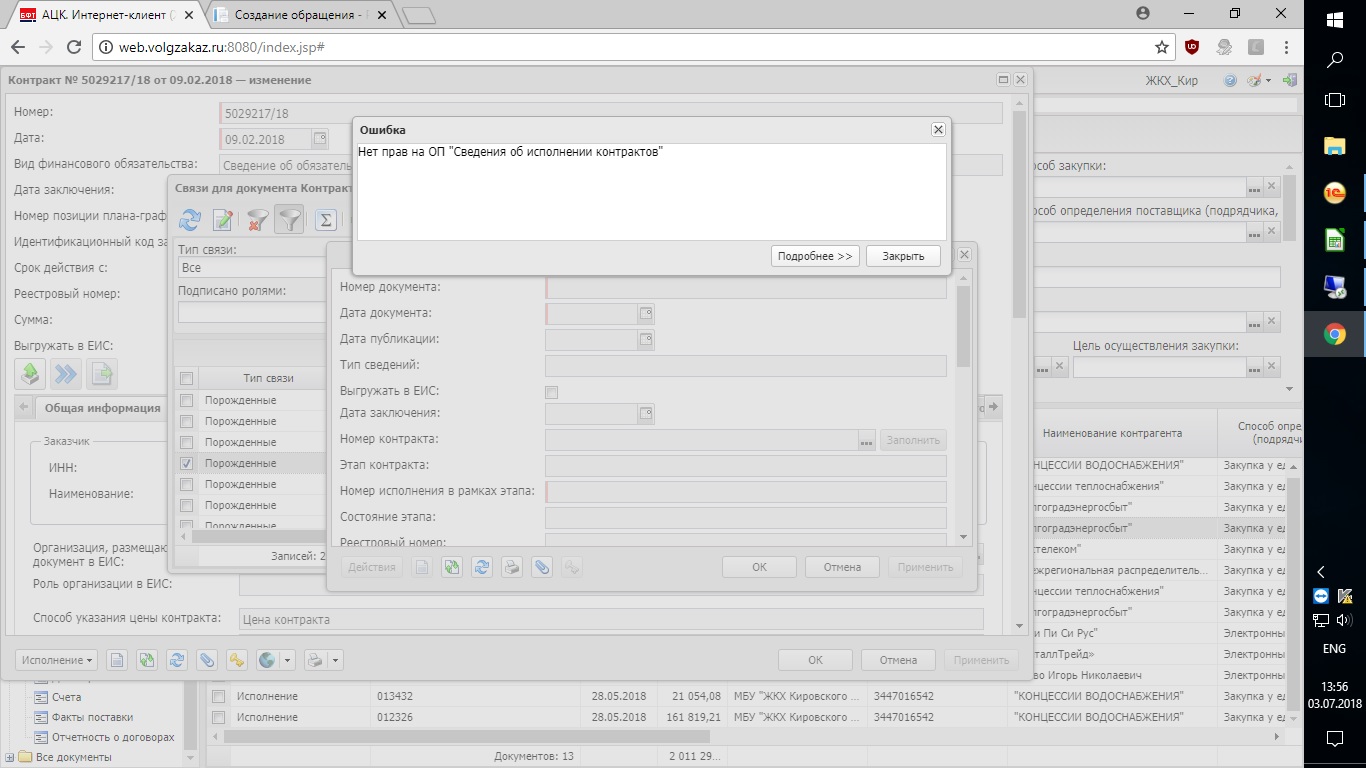Expand the Все документы tree folder
The height and width of the screenshot is (768, 1366).
point(10,757)
